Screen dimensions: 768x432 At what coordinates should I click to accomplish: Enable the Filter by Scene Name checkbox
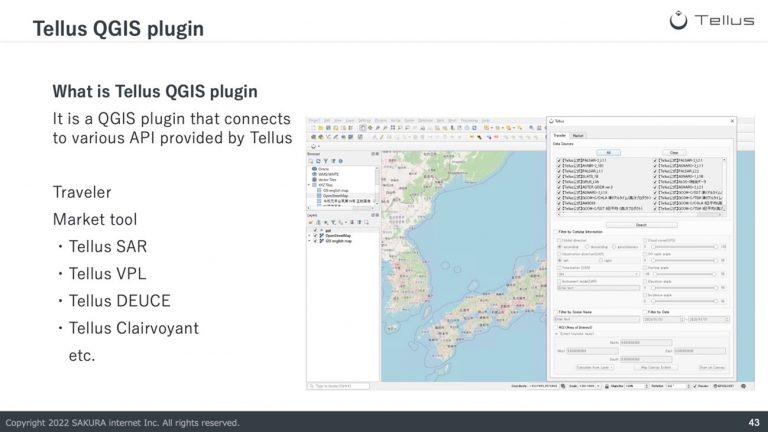(x=555, y=312)
